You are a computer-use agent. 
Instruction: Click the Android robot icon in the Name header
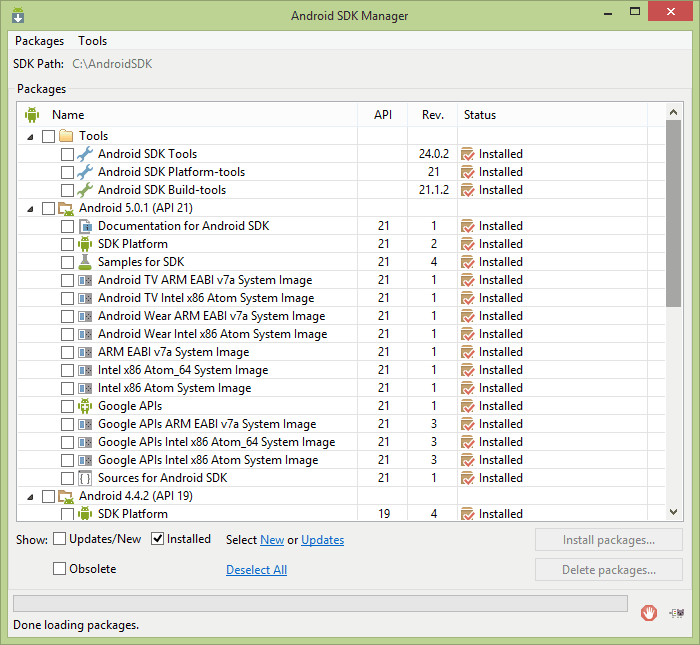32,115
